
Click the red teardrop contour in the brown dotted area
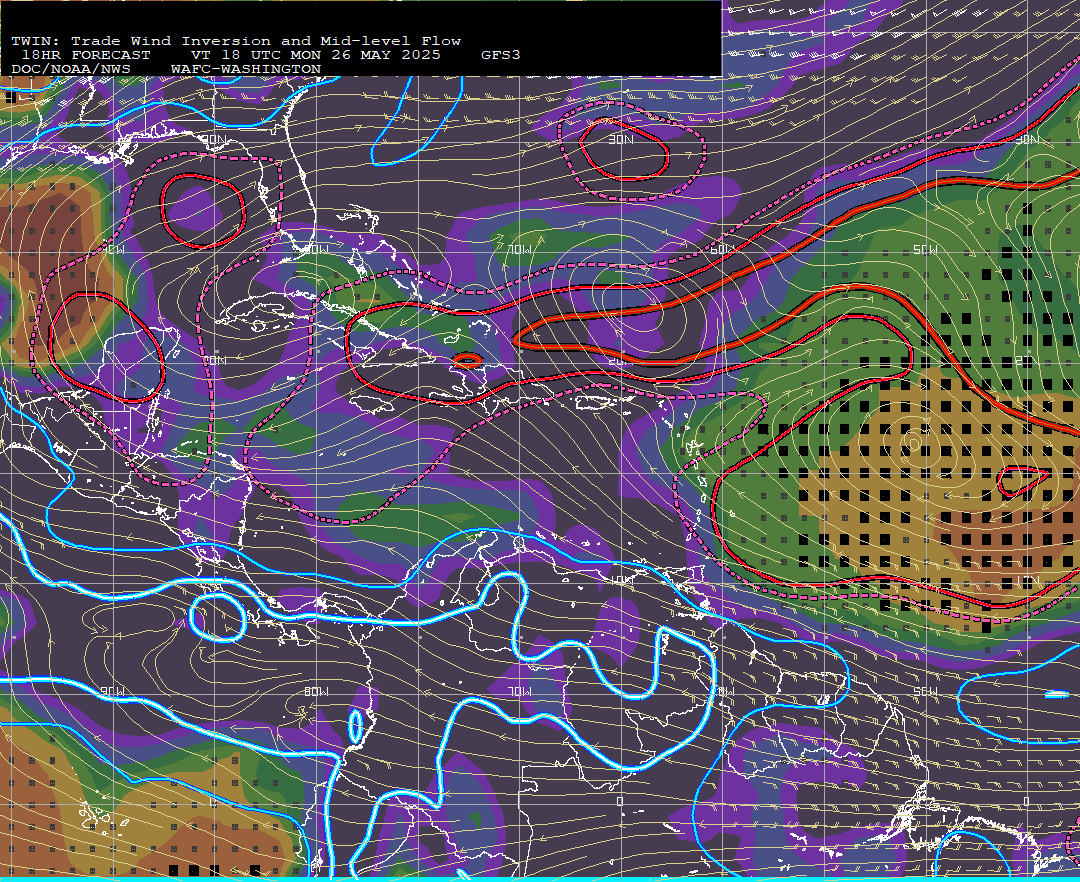[1023, 481]
